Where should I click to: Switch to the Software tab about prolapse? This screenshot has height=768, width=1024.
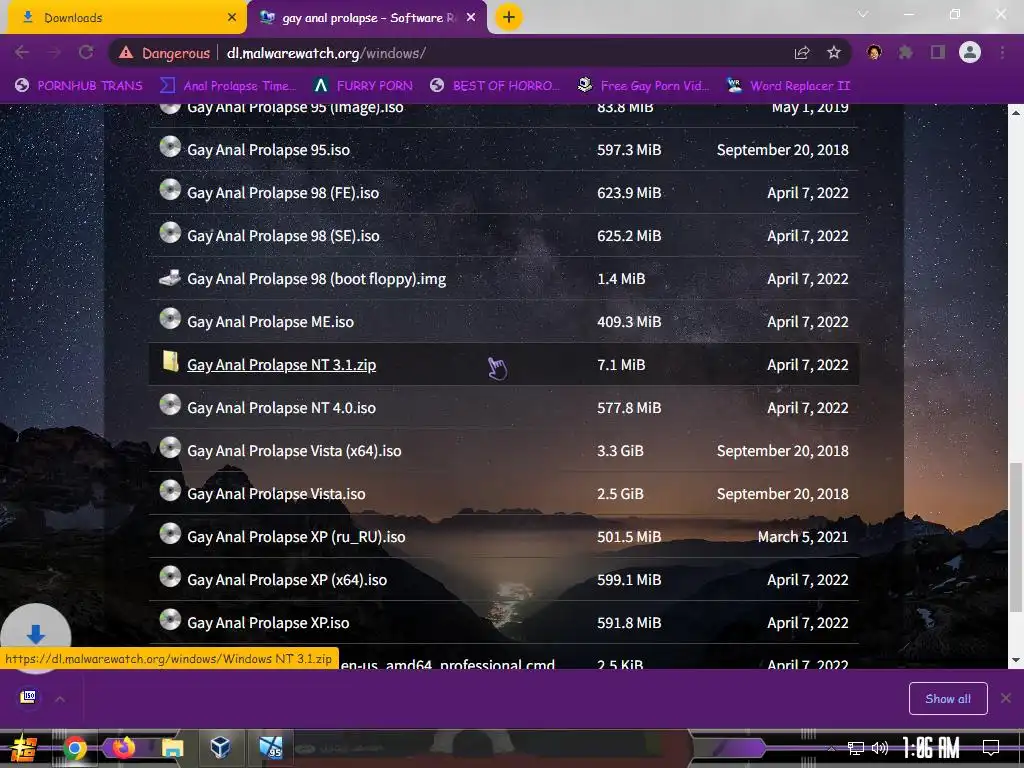click(366, 18)
